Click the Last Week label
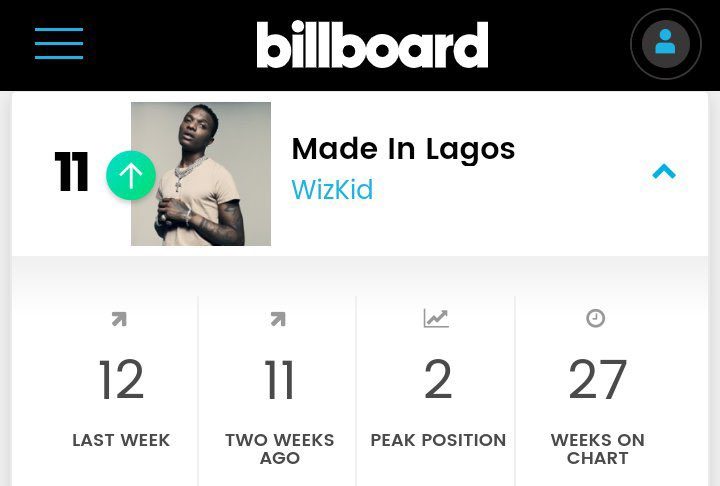The height and width of the screenshot is (486, 720). 121,440
